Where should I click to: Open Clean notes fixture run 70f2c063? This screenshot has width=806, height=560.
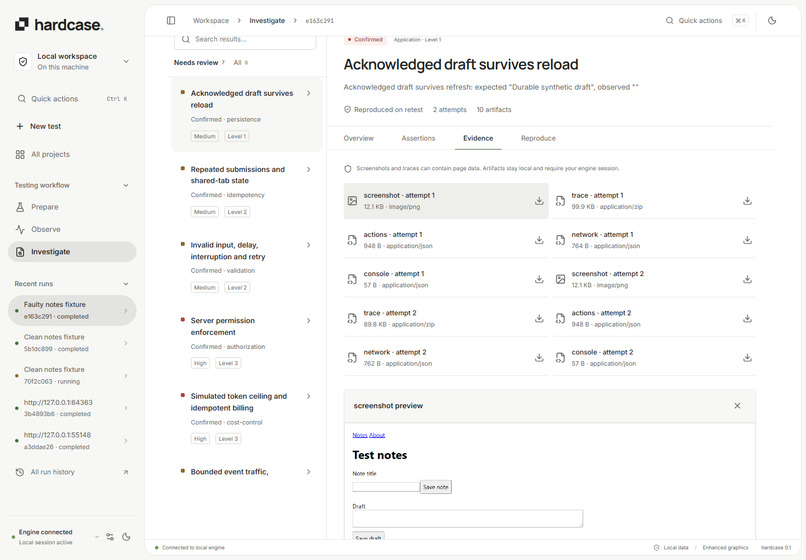(x=72, y=375)
